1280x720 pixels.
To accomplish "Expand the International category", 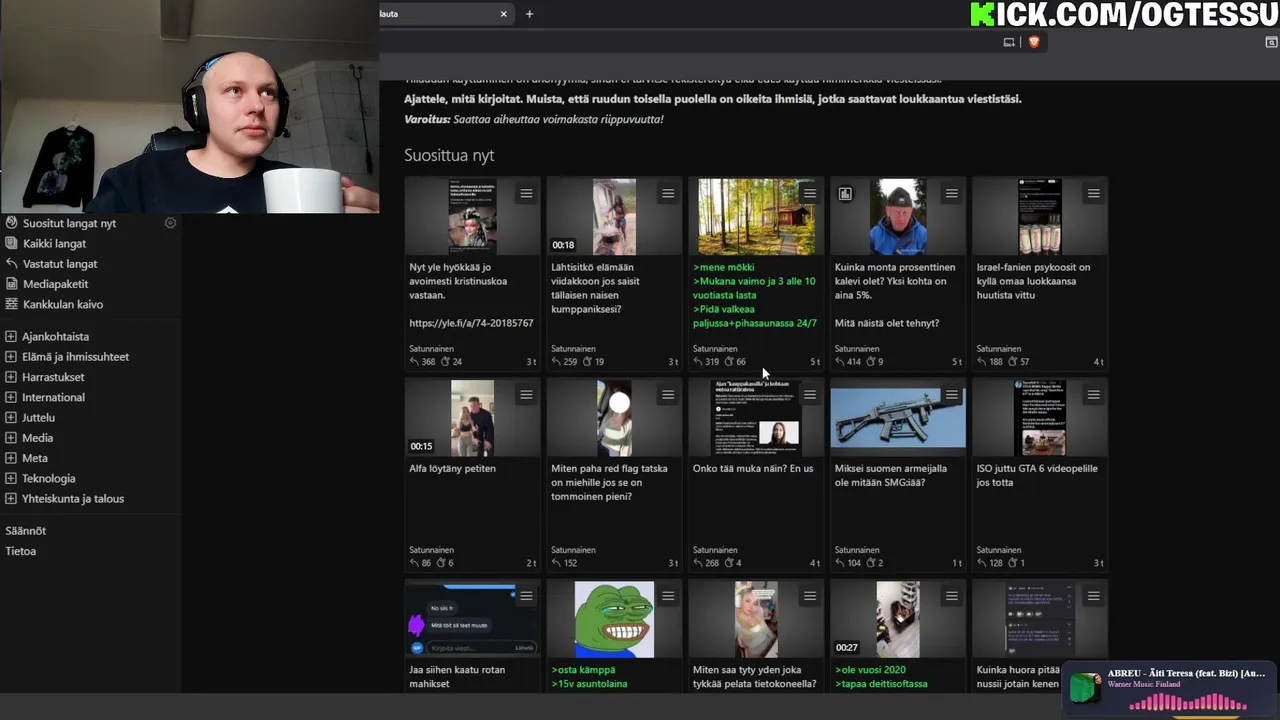I will click(11, 397).
